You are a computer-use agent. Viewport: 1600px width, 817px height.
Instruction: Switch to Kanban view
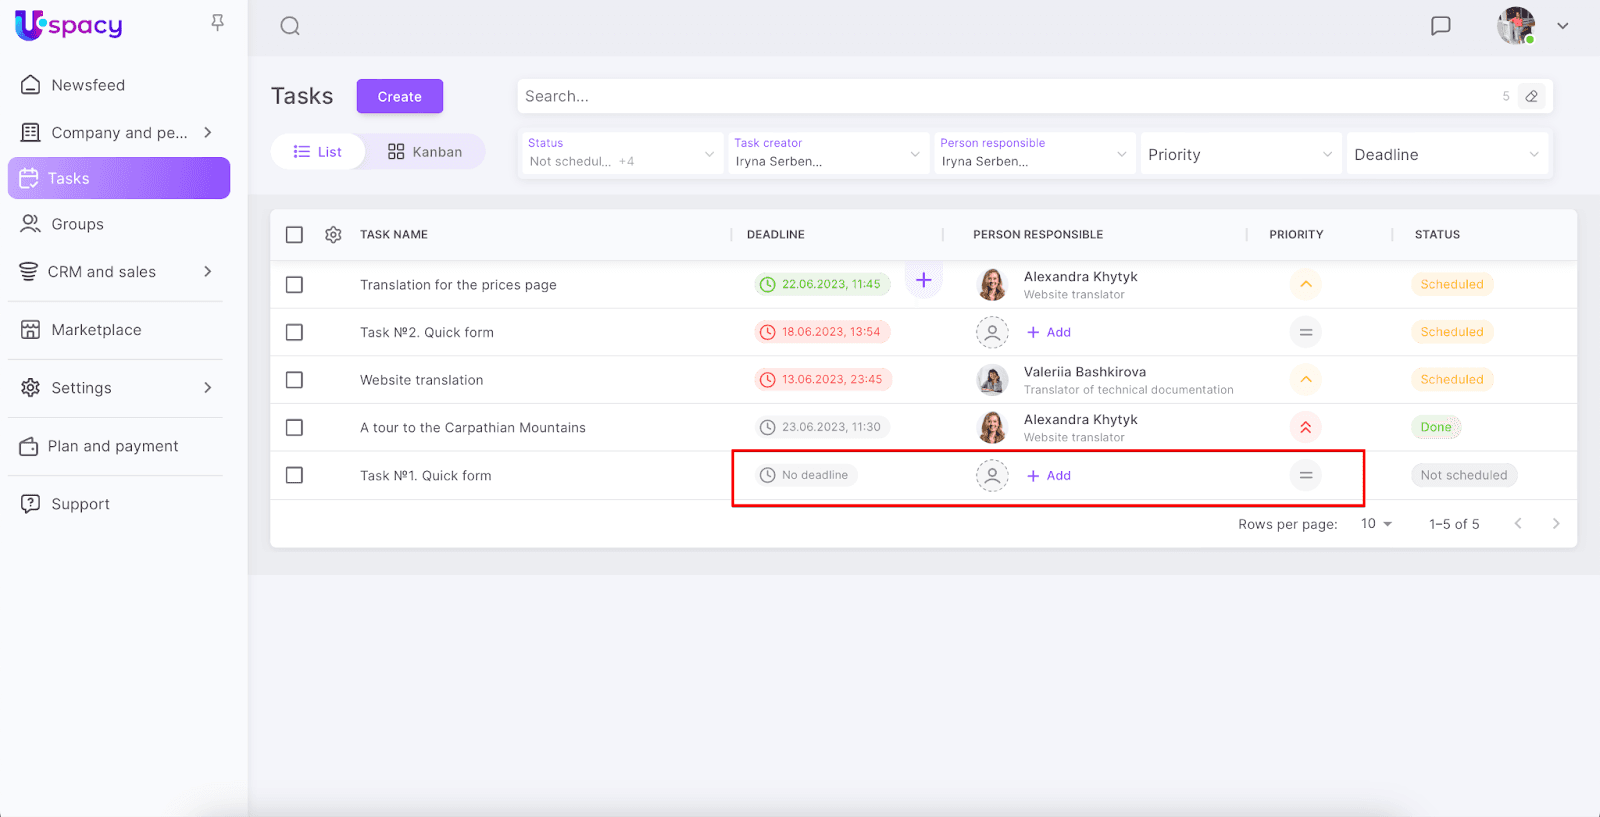point(425,152)
